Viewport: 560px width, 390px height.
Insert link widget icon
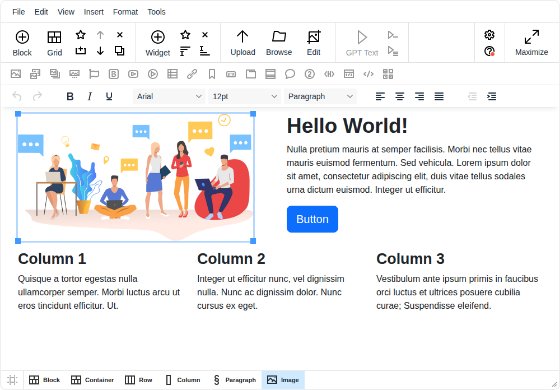point(192,74)
